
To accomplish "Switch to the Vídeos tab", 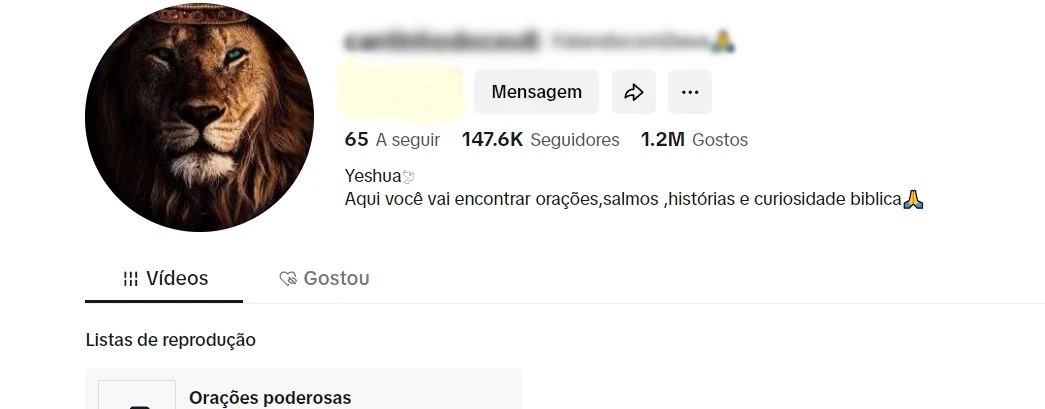I will [164, 278].
